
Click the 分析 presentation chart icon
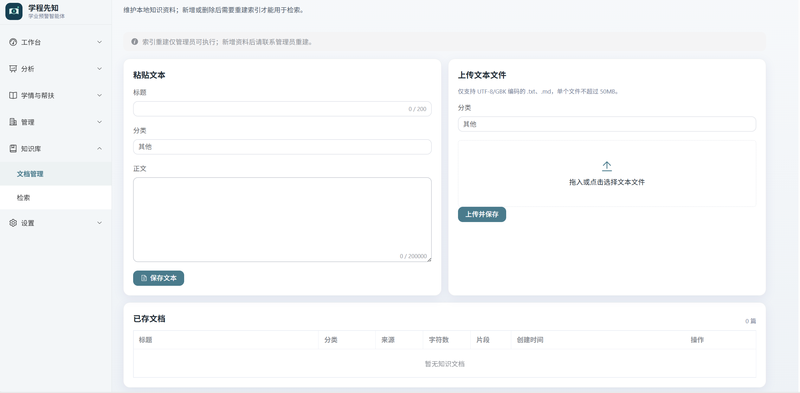13,69
